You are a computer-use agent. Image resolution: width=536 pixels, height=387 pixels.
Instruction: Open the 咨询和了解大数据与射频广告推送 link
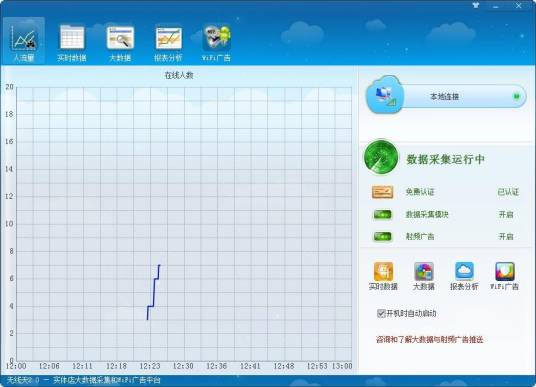(429, 339)
